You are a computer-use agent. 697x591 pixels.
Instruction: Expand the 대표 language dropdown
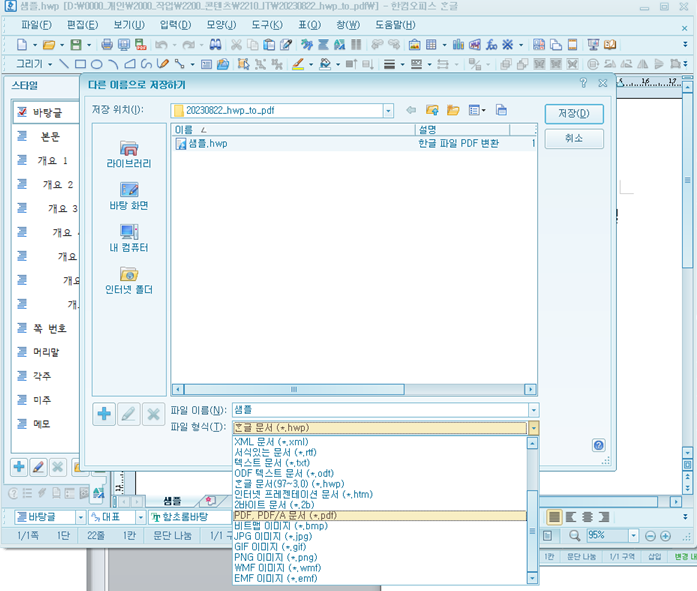[x=140, y=517]
